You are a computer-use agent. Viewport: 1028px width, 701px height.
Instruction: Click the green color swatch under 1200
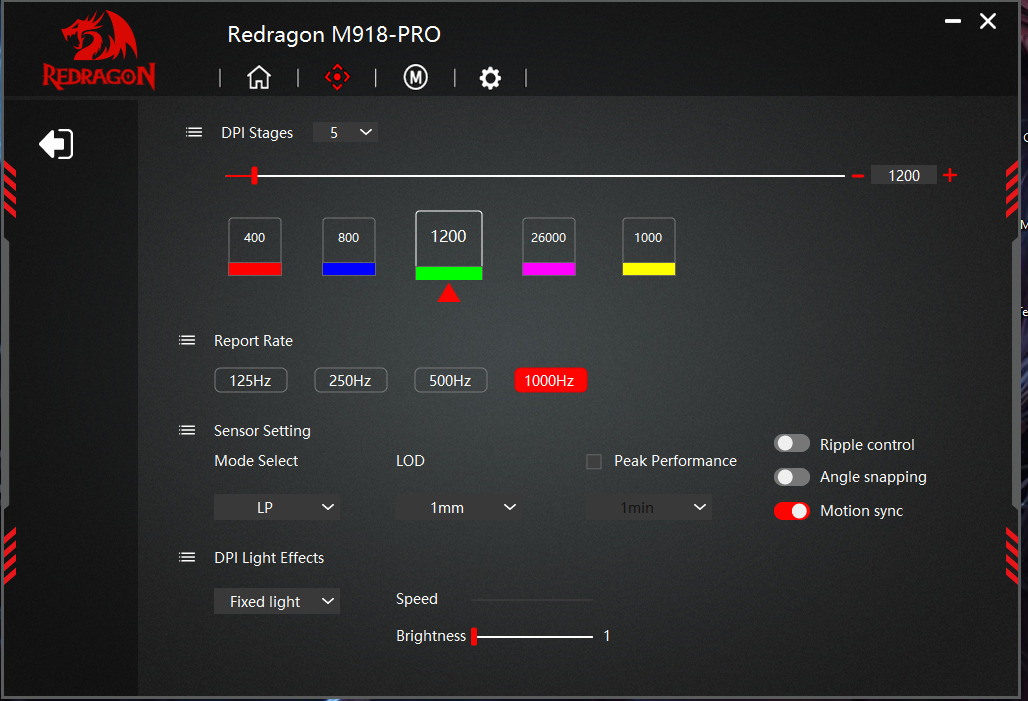tap(449, 273)
